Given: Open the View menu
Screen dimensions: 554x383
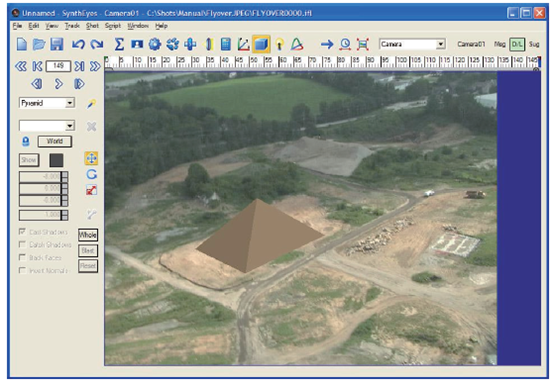Looking at the screenshot, I should 52,26.
